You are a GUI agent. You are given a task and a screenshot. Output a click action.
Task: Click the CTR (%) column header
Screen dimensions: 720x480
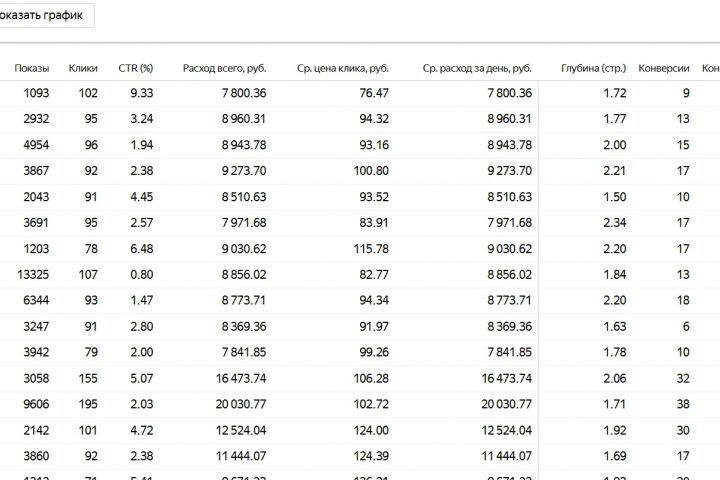point(135,68)
